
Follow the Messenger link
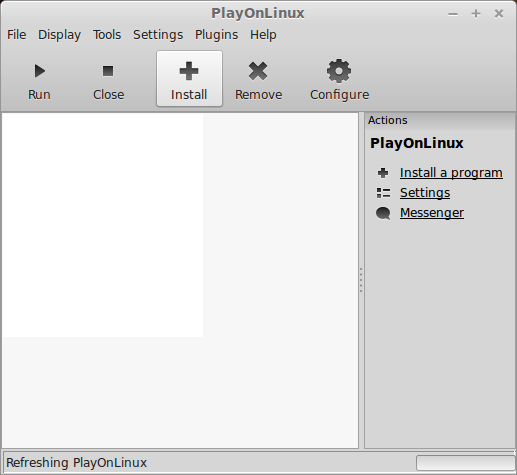pos(432,213)
